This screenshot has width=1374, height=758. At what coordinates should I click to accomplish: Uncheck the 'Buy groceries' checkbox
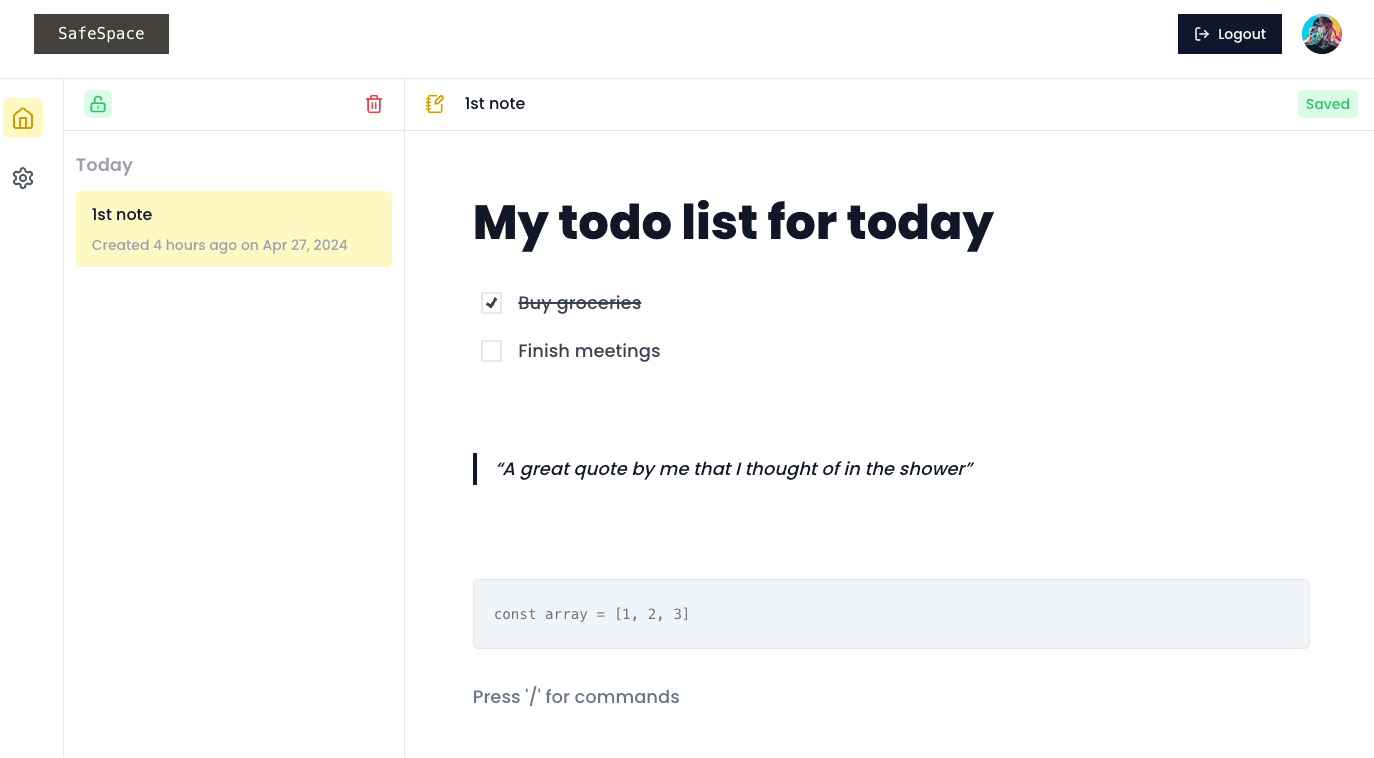[x=491, y=302]
